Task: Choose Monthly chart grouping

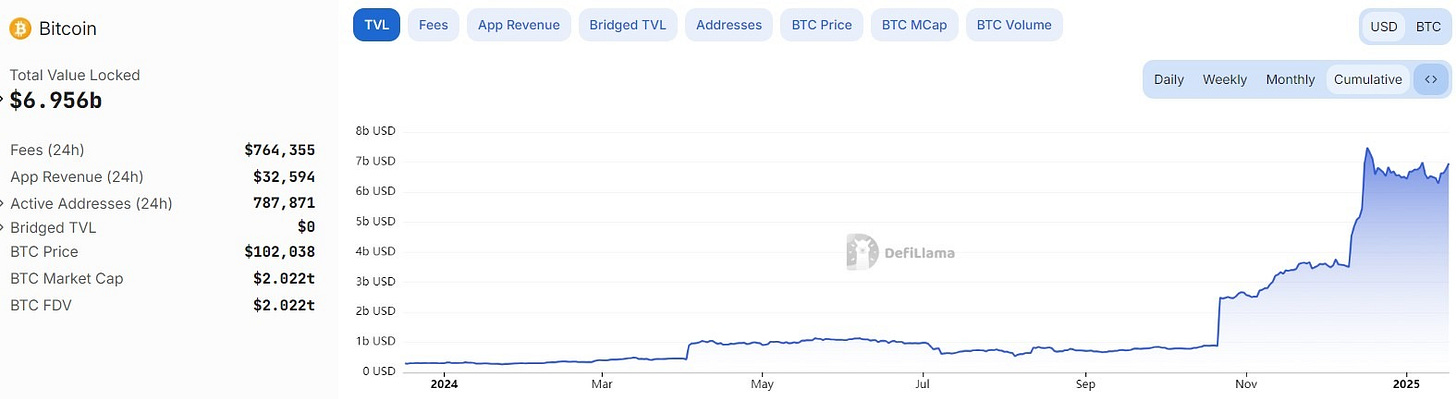Action: [1291, 80]
